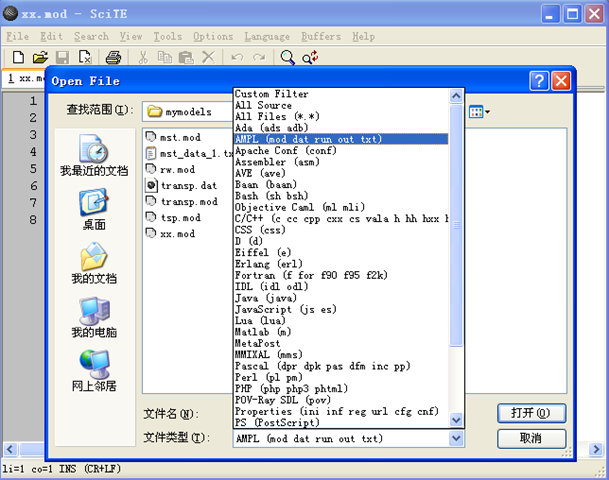Screen dimensions: 609x480
Task: Select file tsp.mod
Action: (173, 217)
